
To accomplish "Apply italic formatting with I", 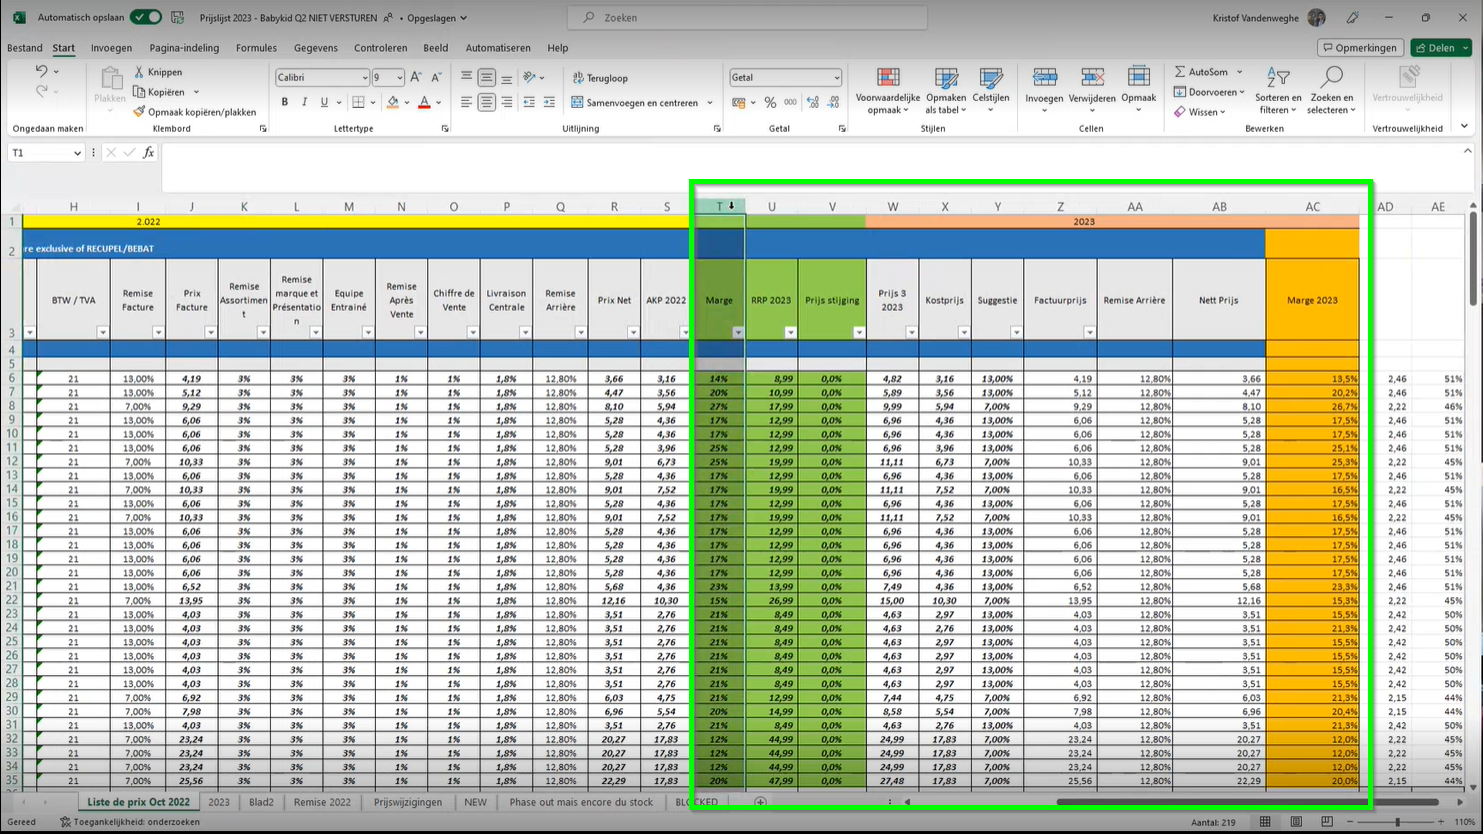I will [304, 102].
